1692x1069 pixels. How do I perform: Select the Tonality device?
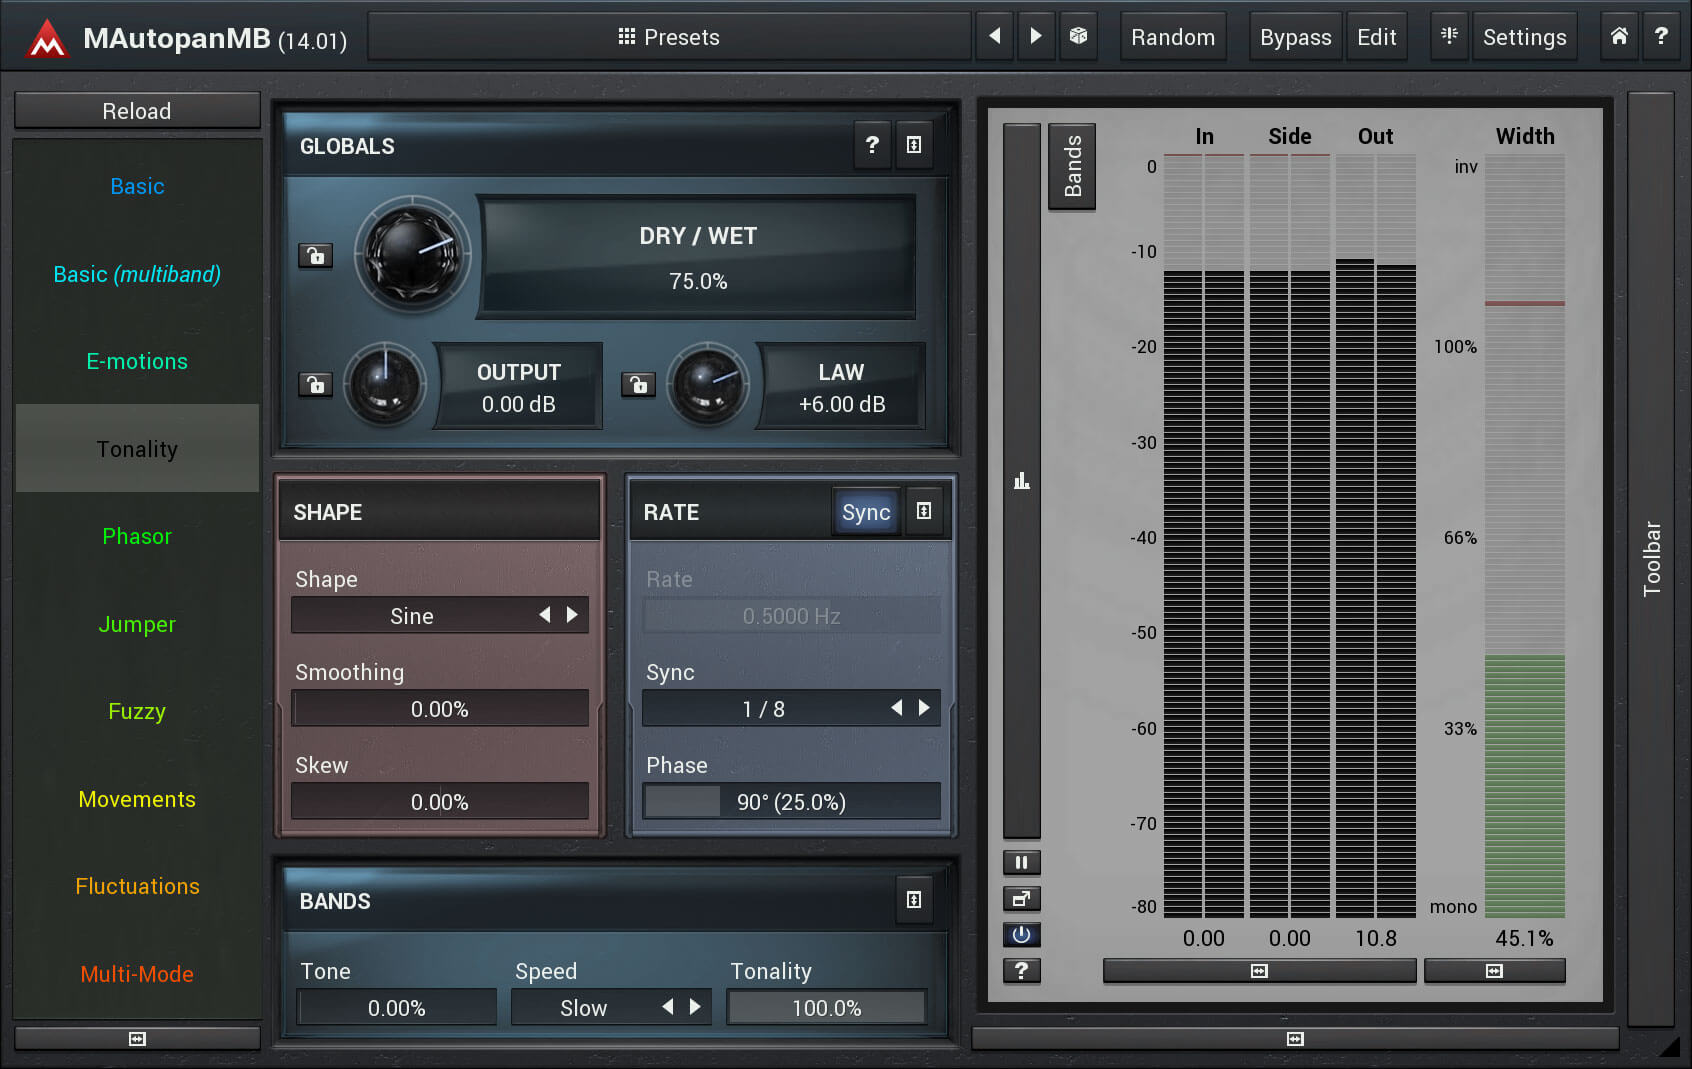pyautogui.click(x=137, y=449)
